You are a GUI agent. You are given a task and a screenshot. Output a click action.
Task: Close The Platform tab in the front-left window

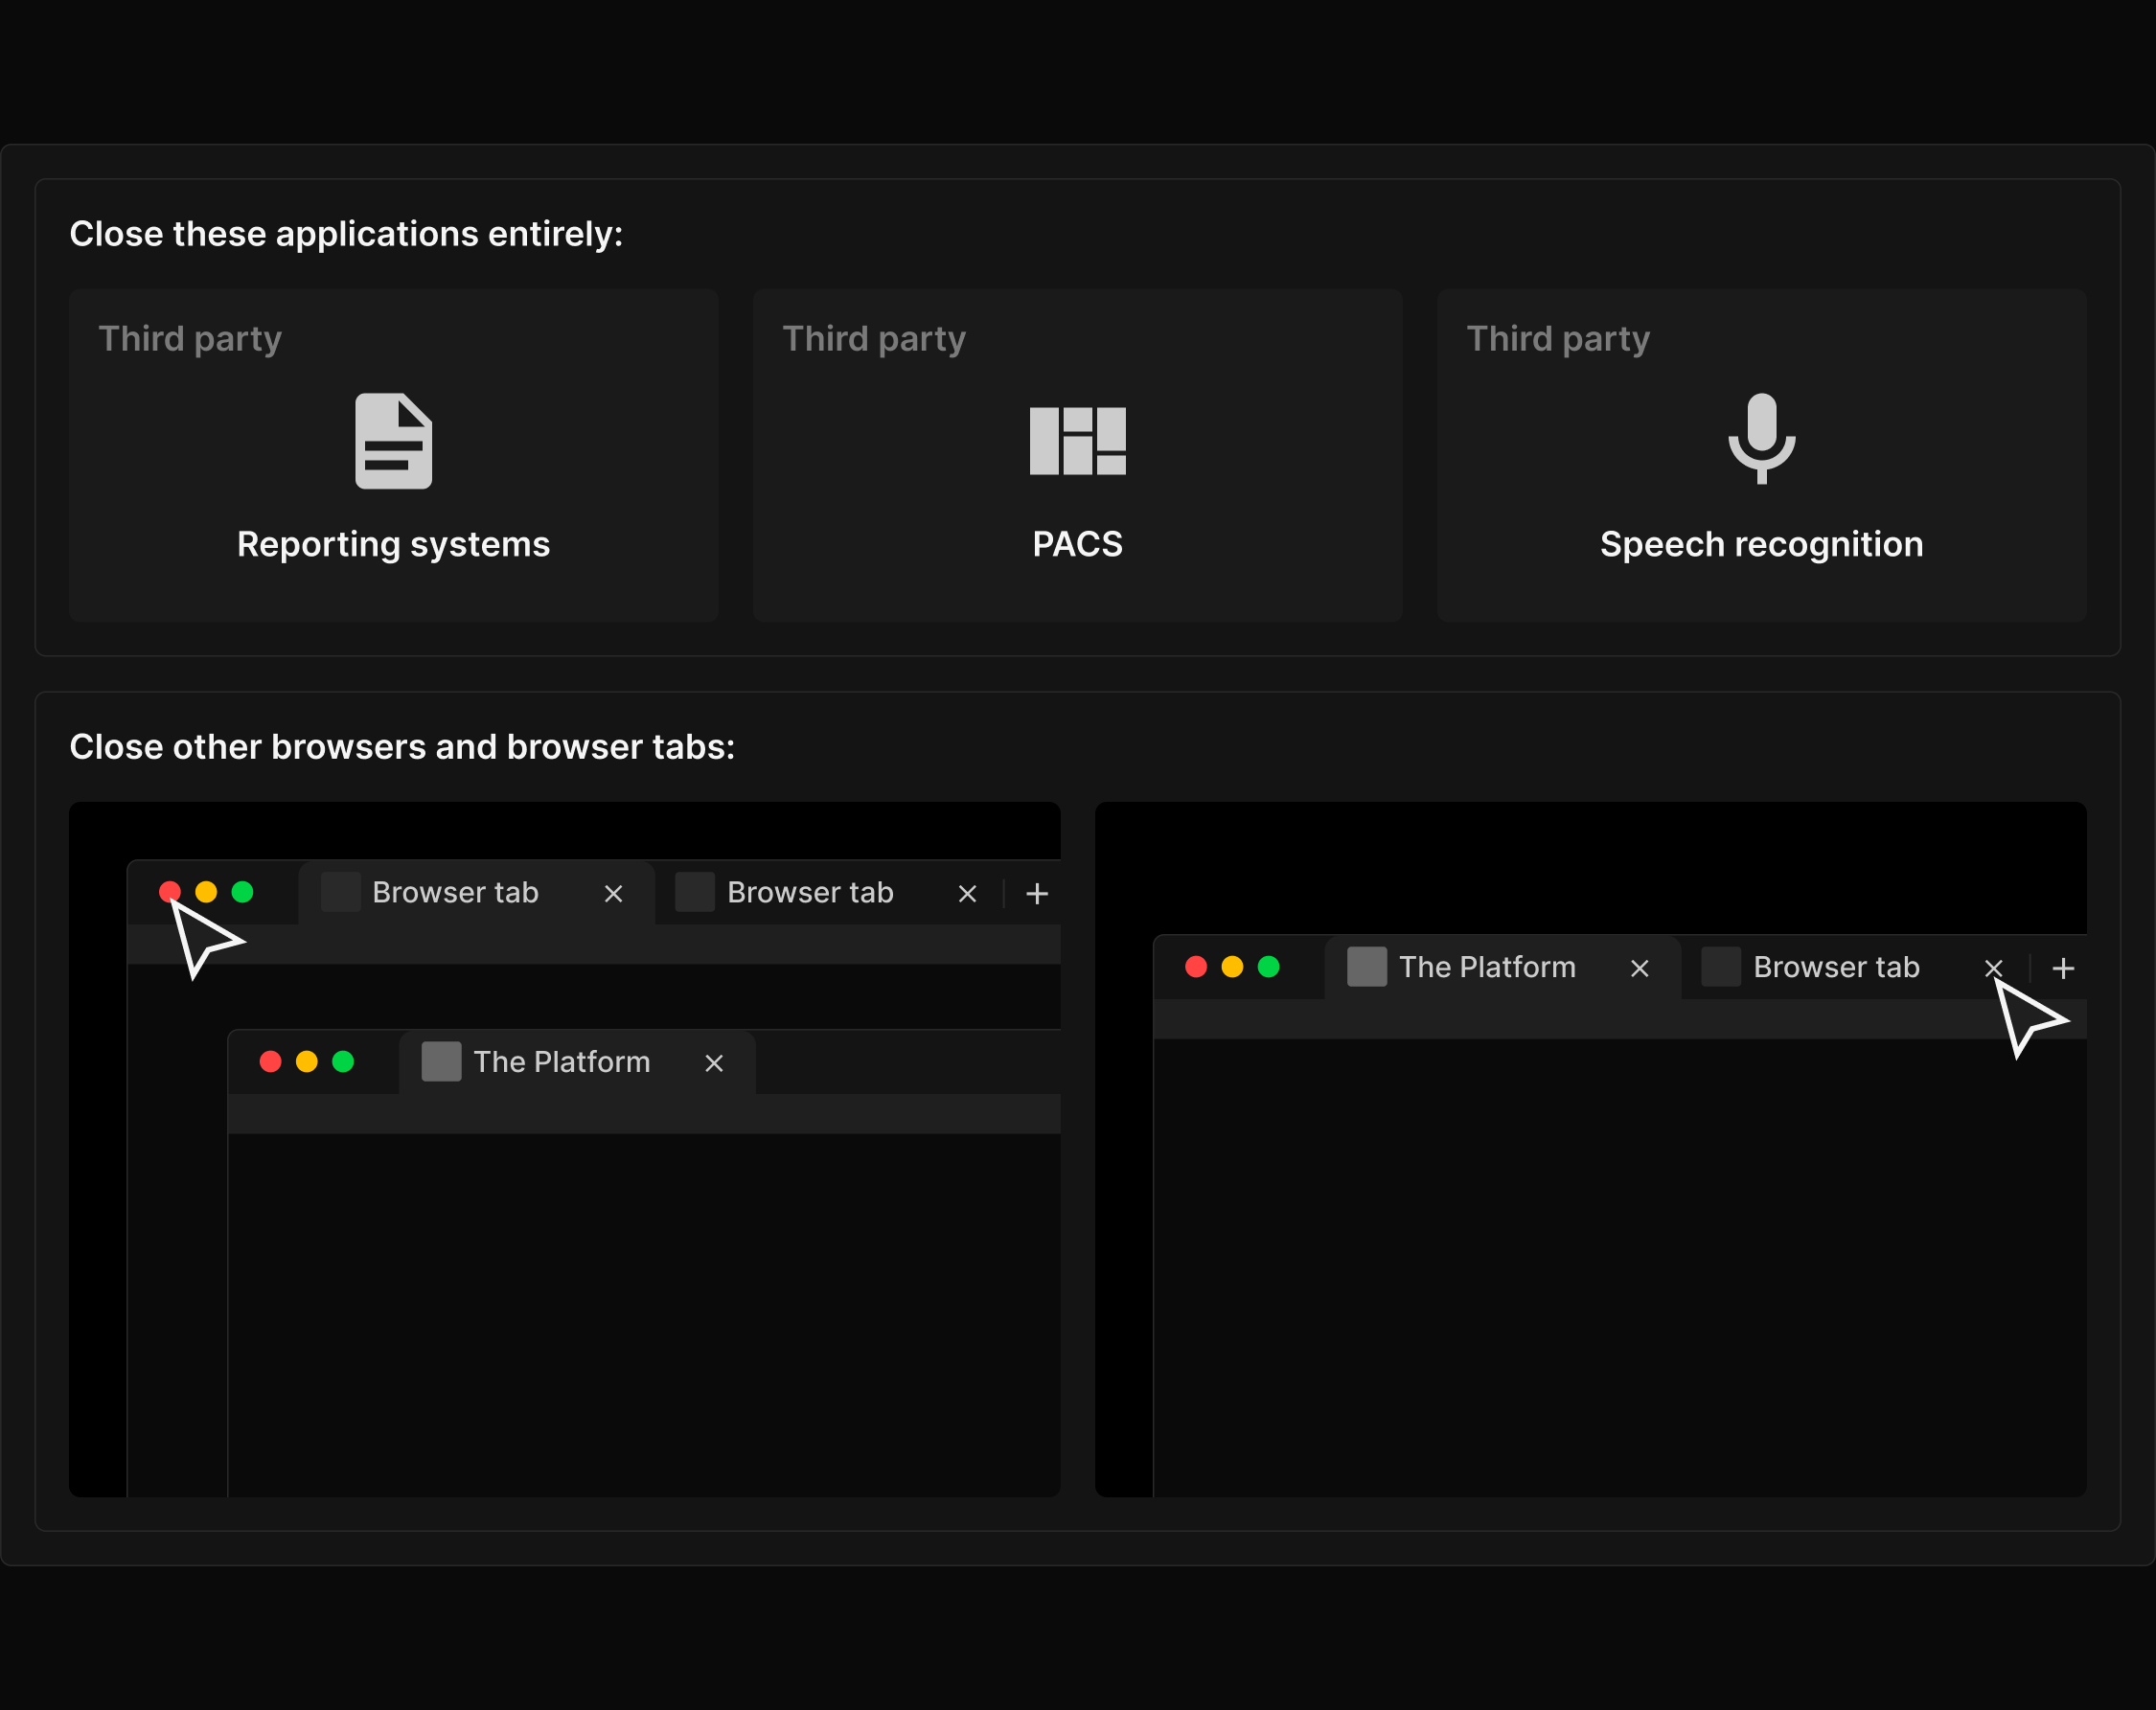tap(714, 1064)
